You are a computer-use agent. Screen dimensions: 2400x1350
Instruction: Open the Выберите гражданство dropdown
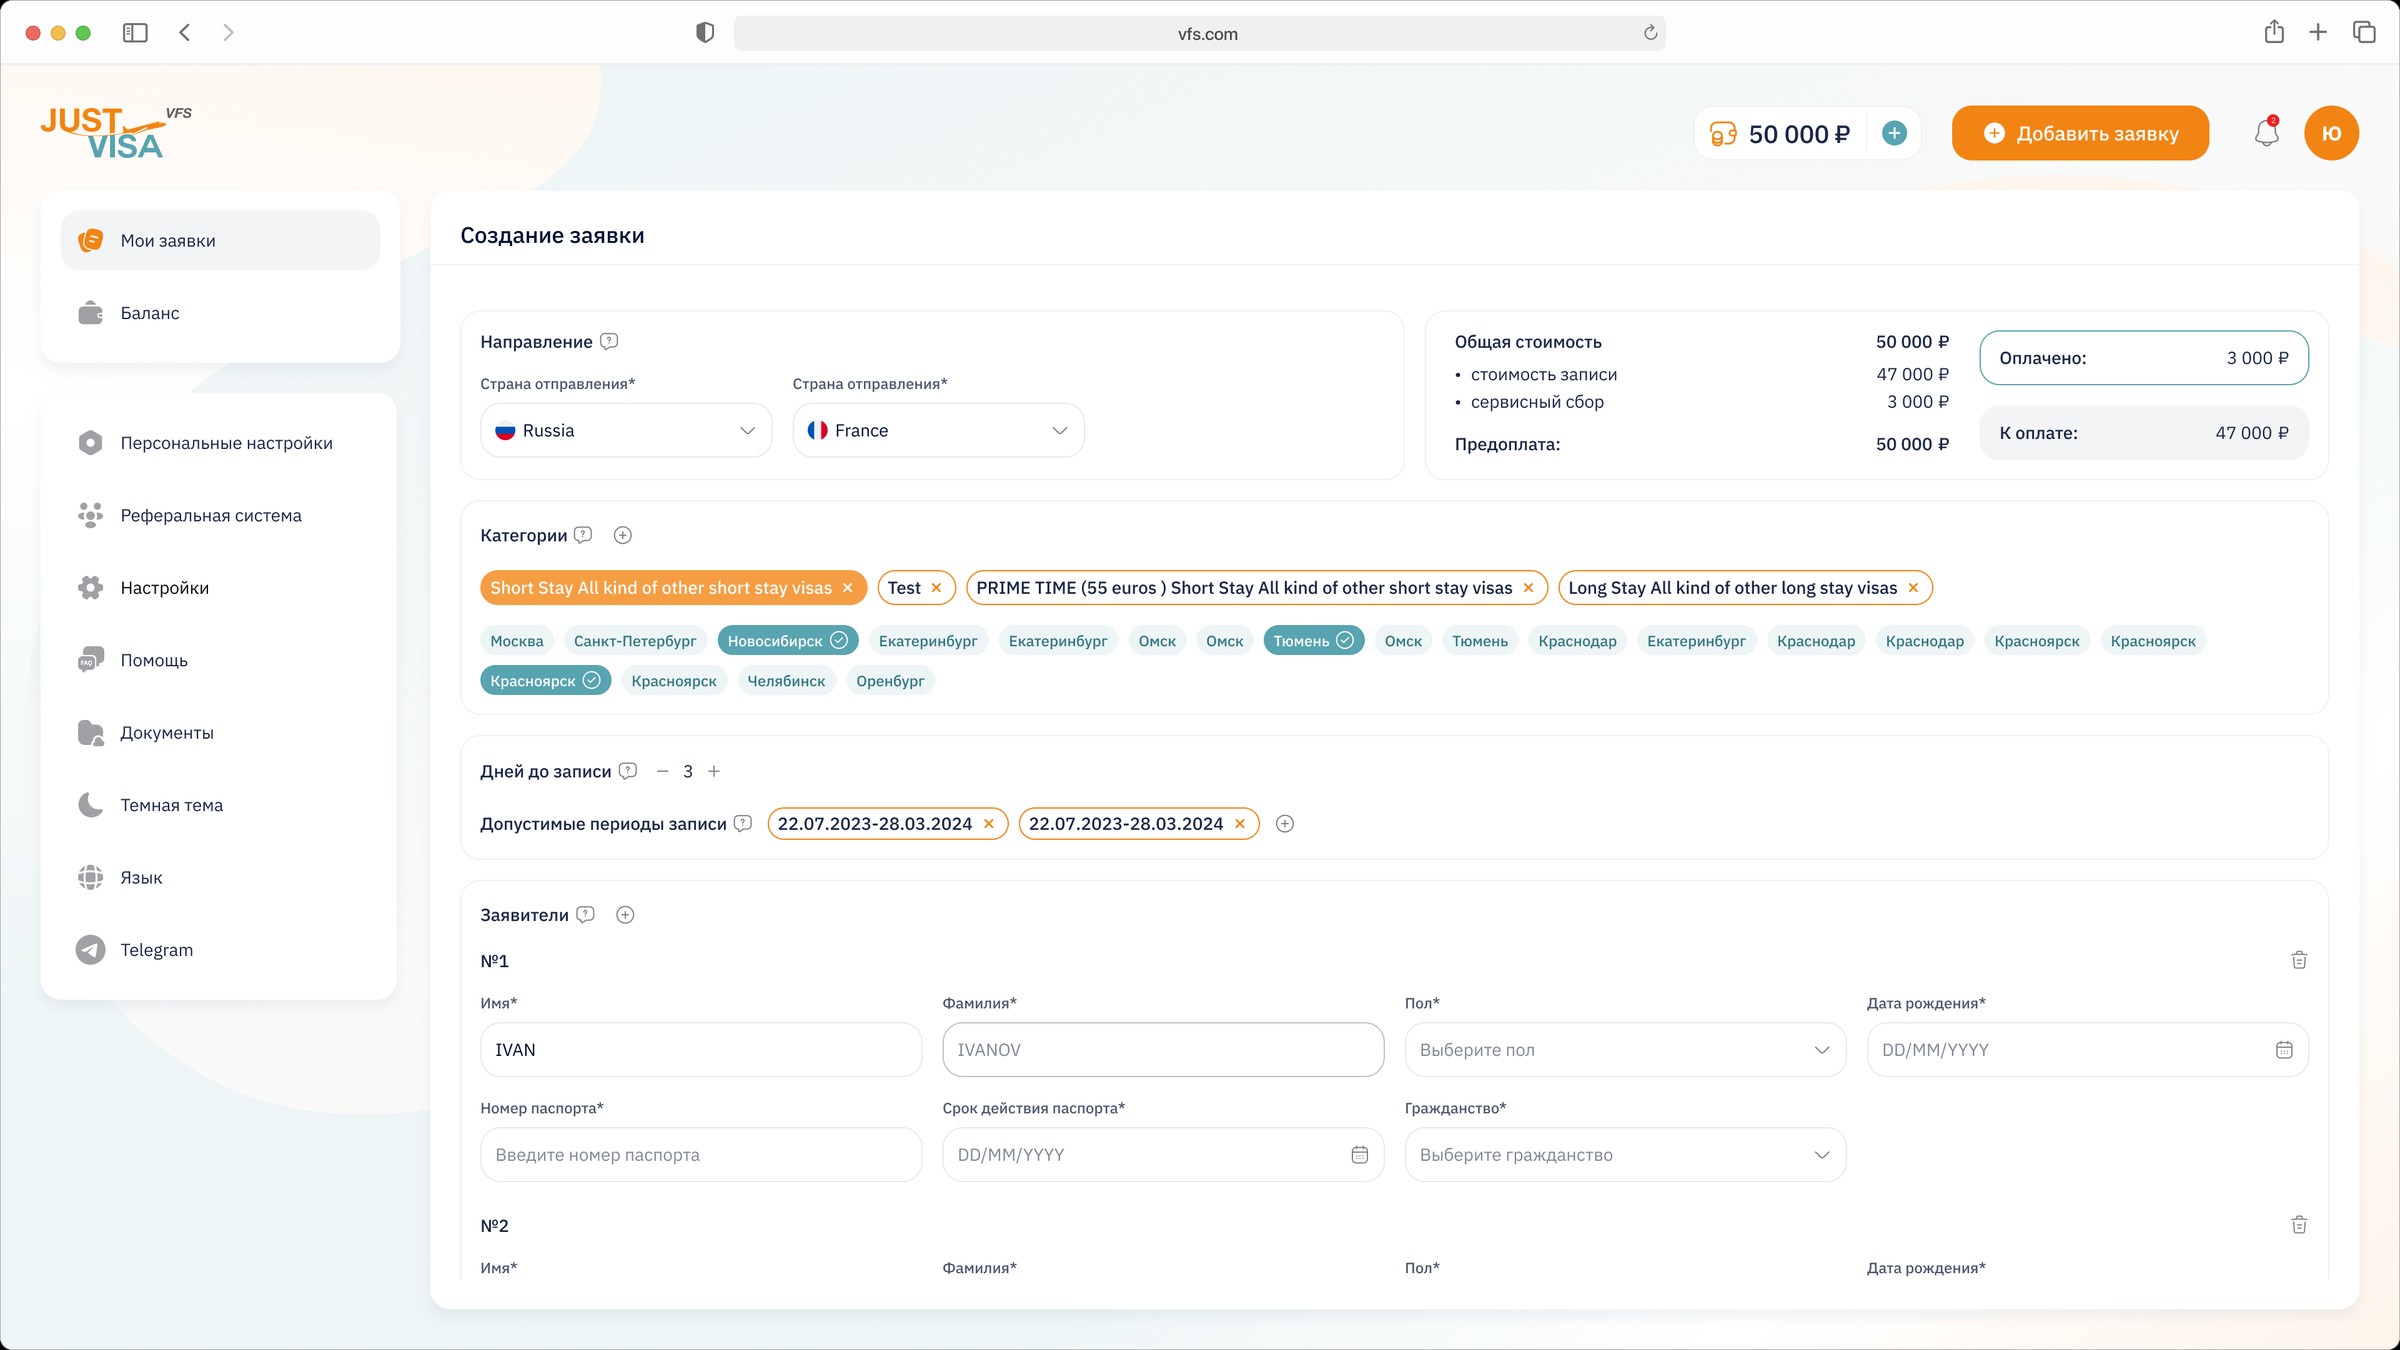click(x=1625, y=1154)
